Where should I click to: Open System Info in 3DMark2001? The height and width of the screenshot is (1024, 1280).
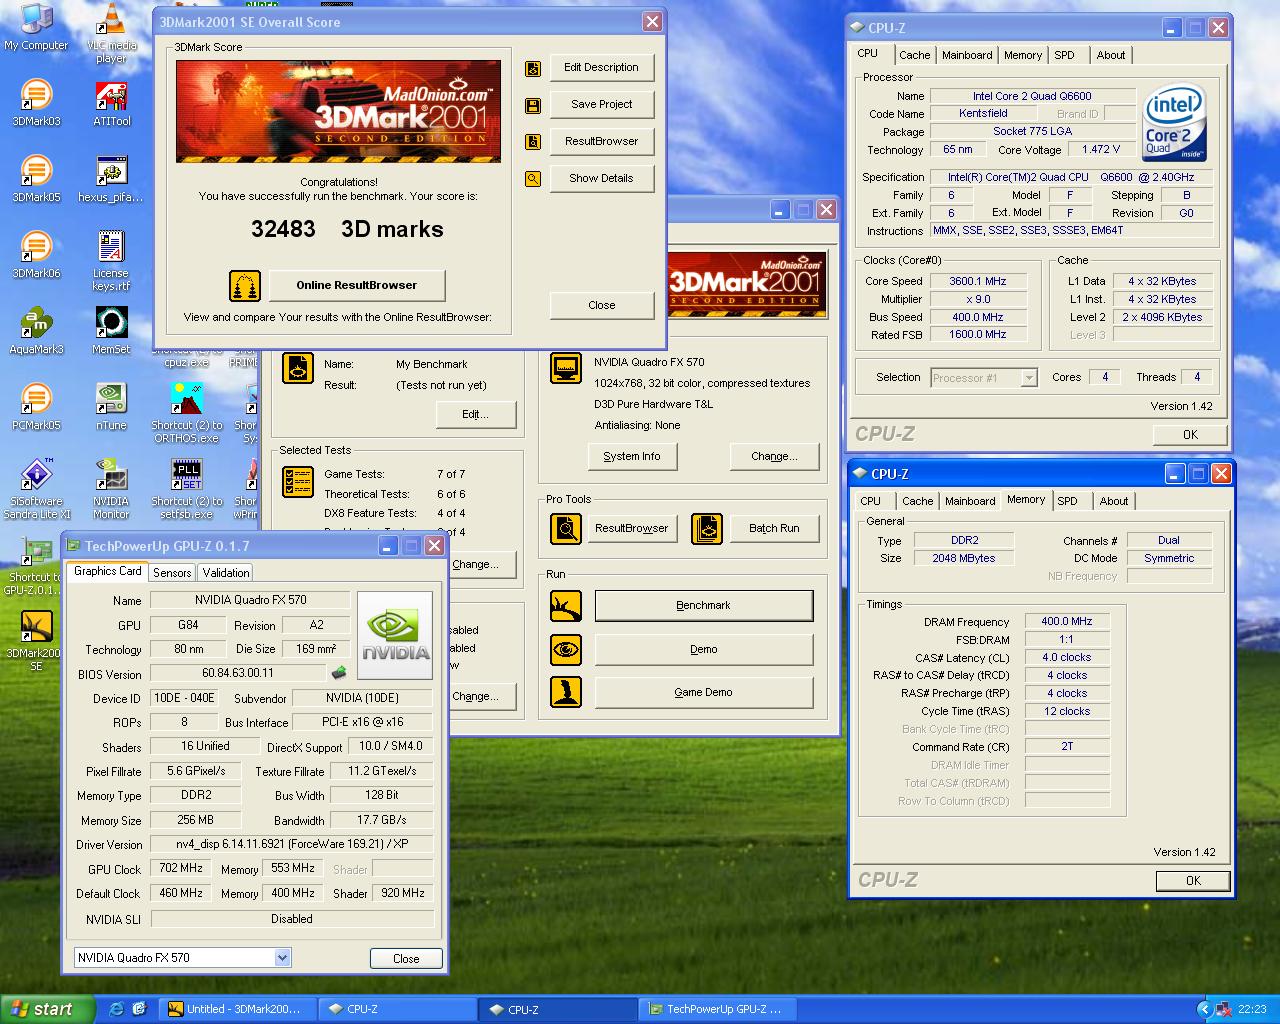click(631, 456)
